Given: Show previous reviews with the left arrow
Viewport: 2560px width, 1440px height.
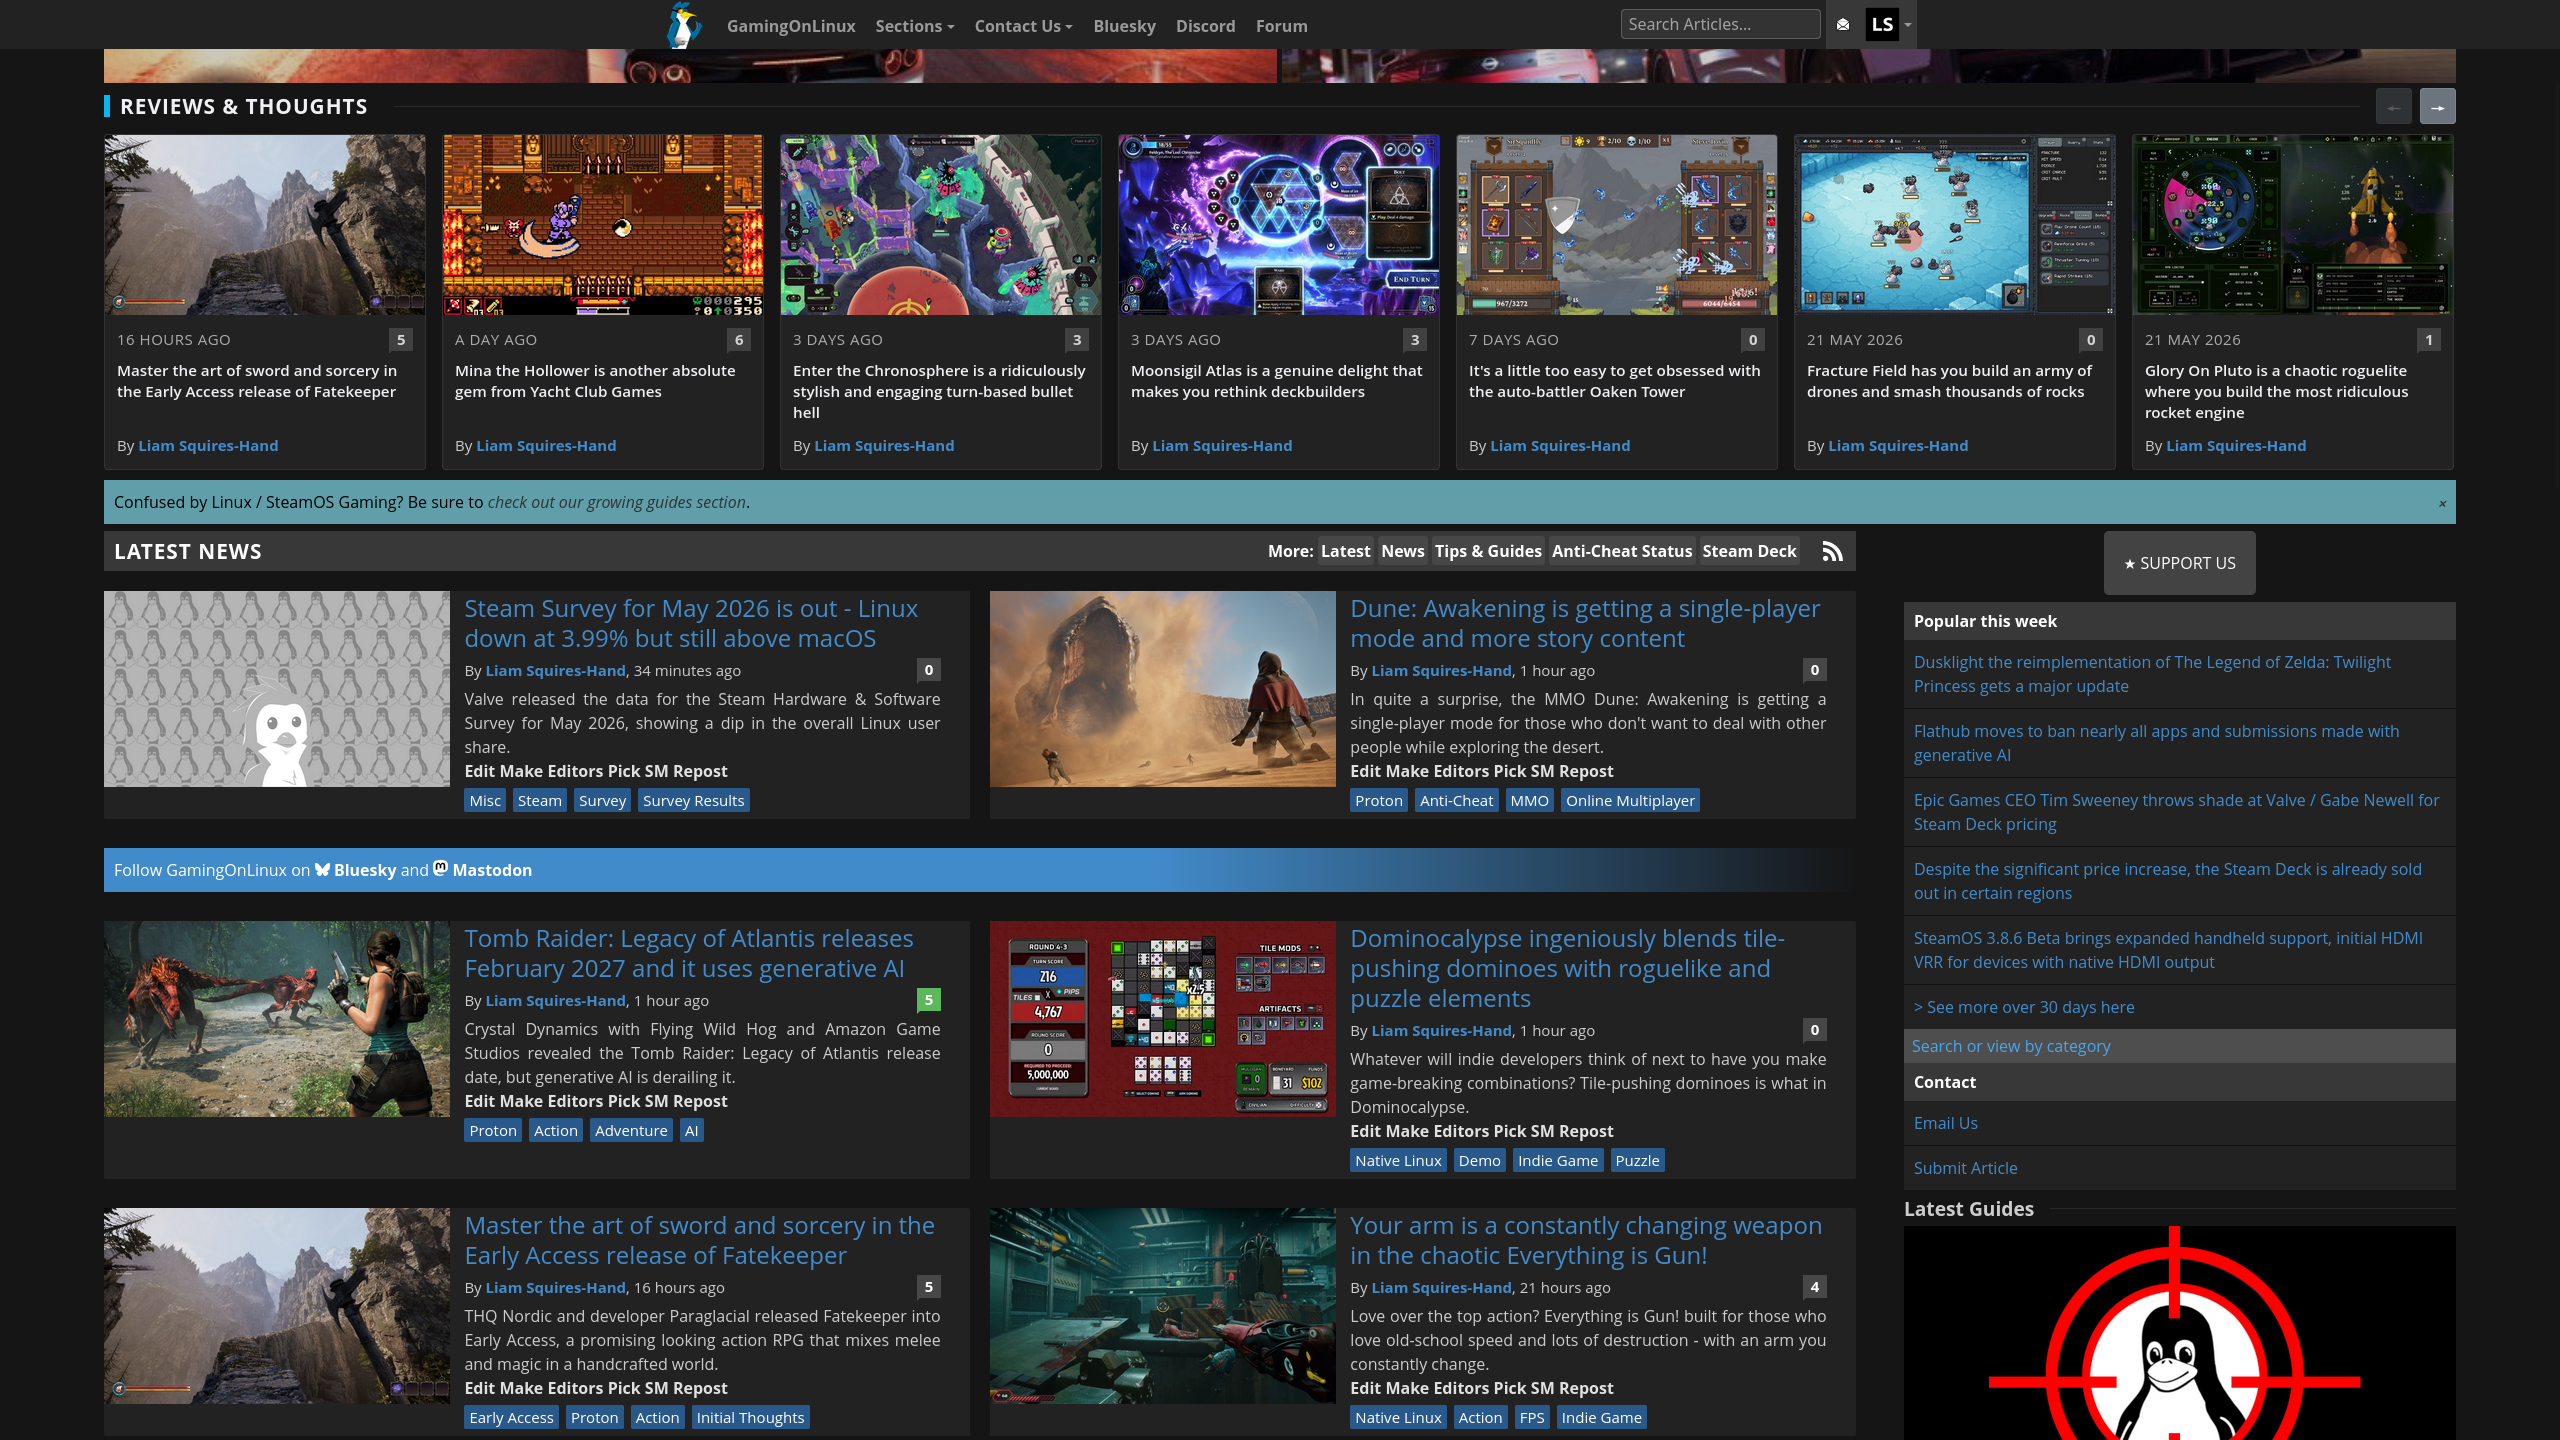Looking at the screenshot, I should tap(2393, 106).
